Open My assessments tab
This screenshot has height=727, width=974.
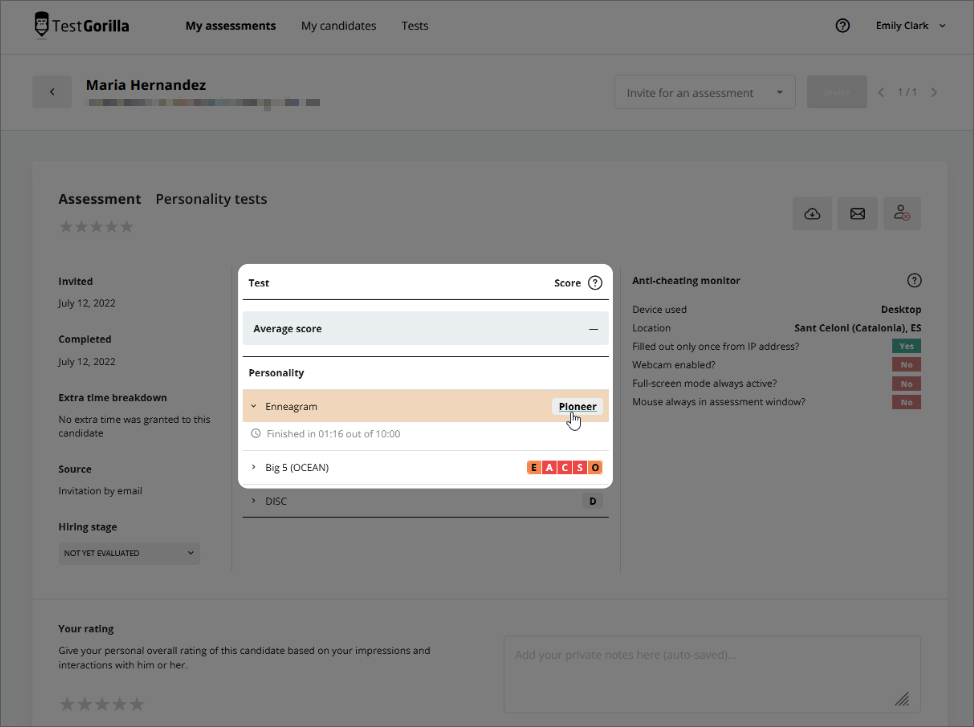(230, 25)
